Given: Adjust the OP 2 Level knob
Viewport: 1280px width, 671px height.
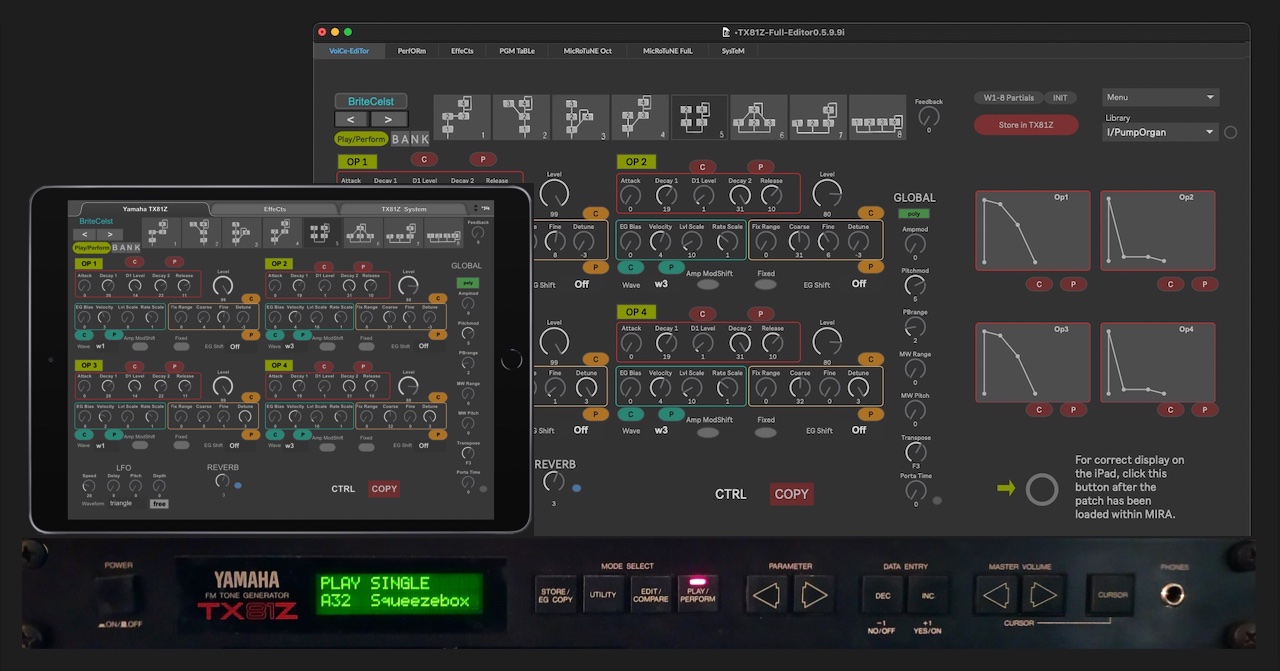Looking at the screenshot, I should click(x=826, y=194).
